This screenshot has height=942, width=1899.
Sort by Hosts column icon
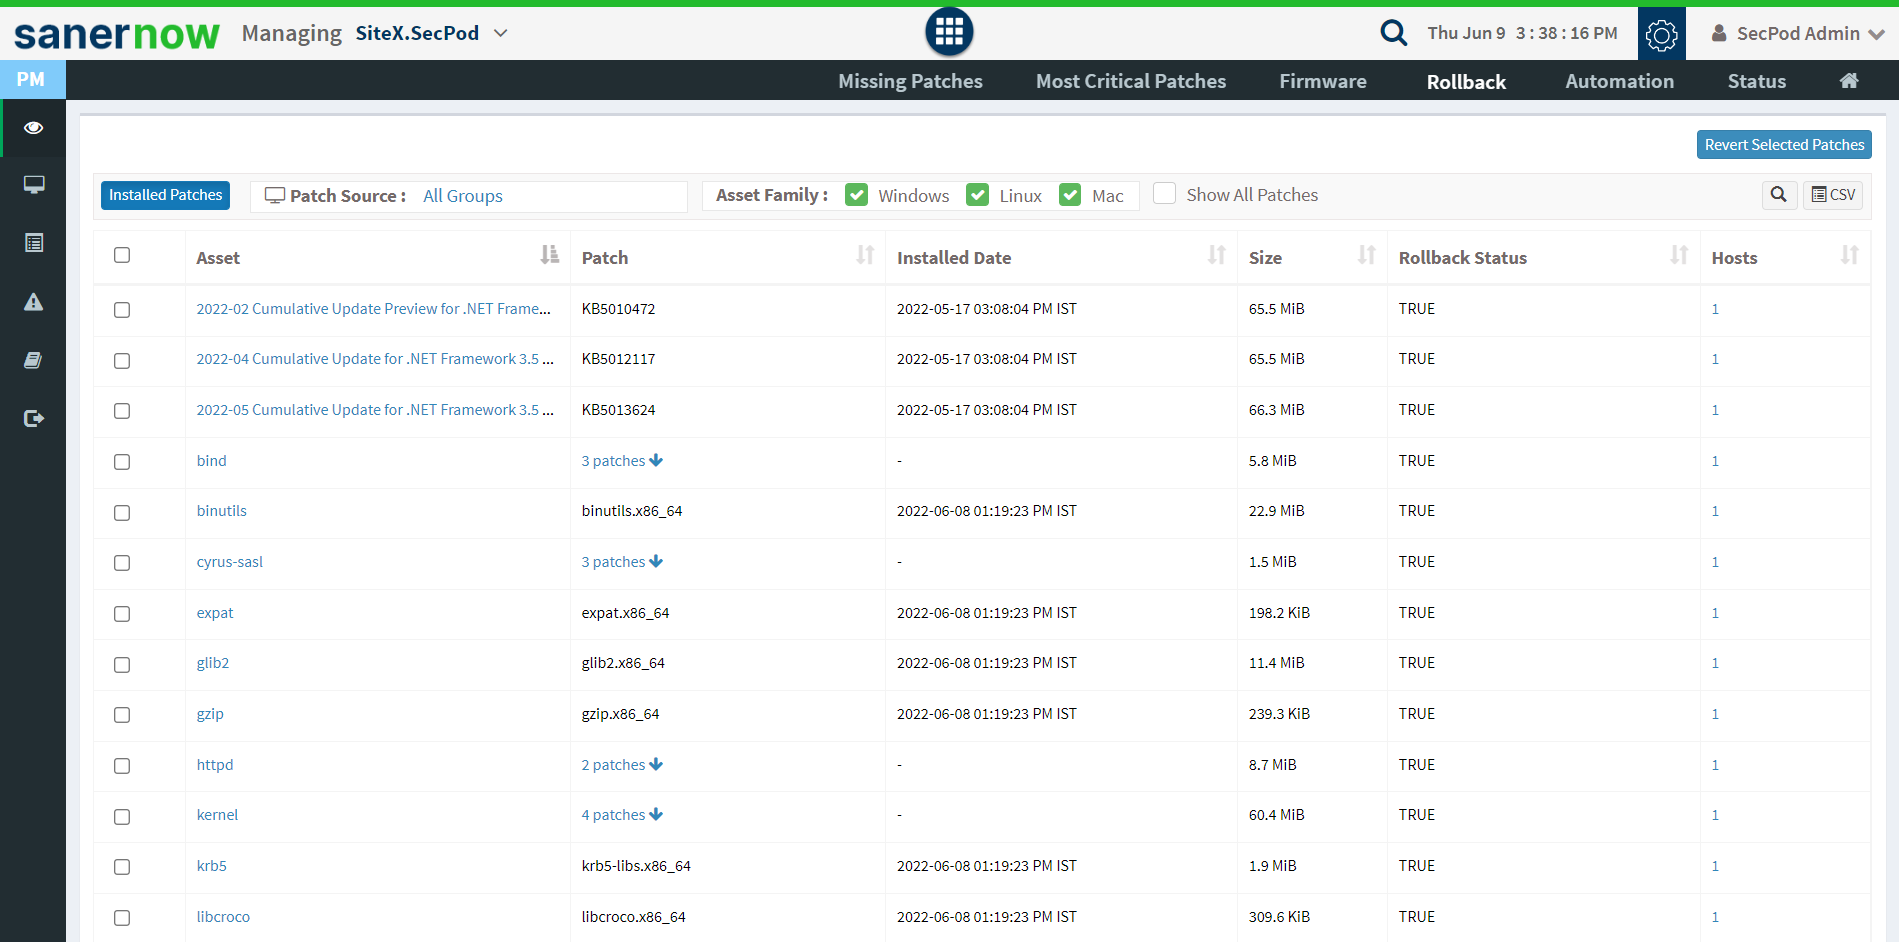coord(1850,255)
